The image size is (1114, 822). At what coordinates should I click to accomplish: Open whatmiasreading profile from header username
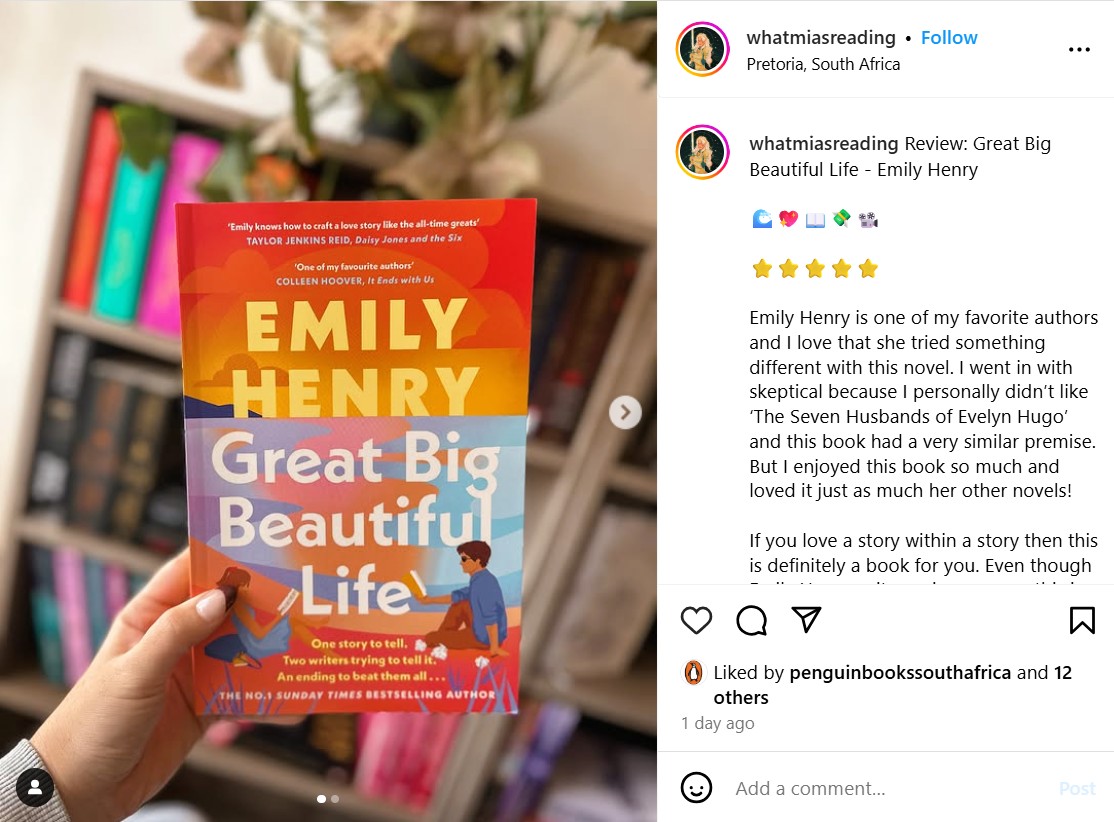(x=821, y=38)
